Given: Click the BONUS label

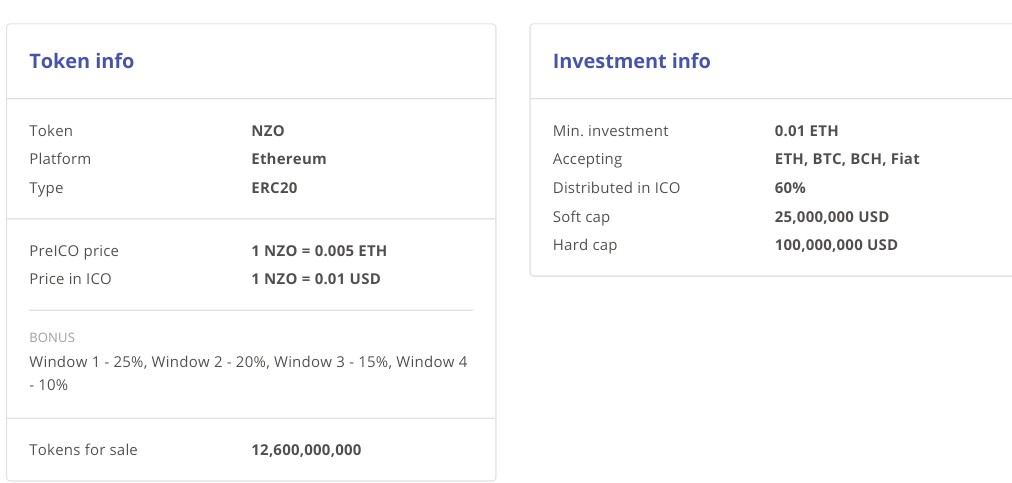Looking at the screenshot, I should coord(52,337).
